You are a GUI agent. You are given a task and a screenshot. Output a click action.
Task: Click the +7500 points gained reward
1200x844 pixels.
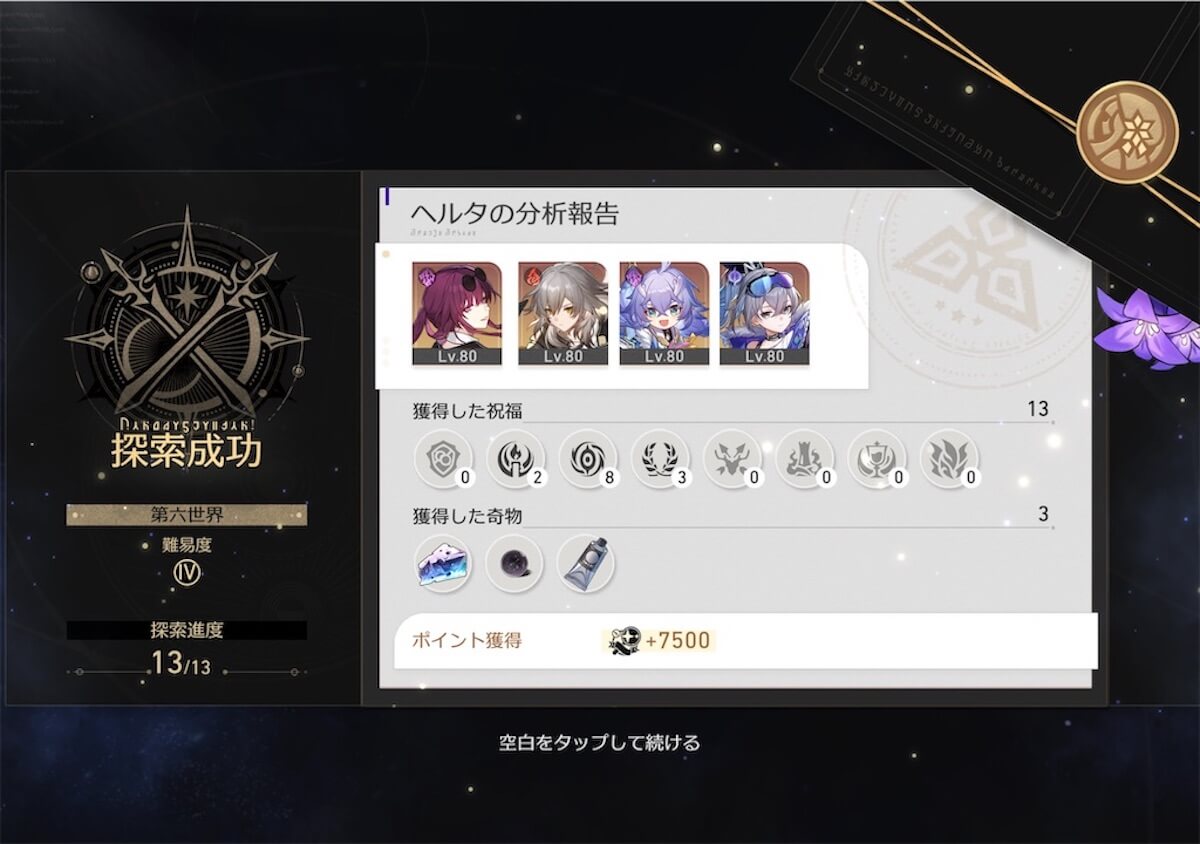coord(663,640)
